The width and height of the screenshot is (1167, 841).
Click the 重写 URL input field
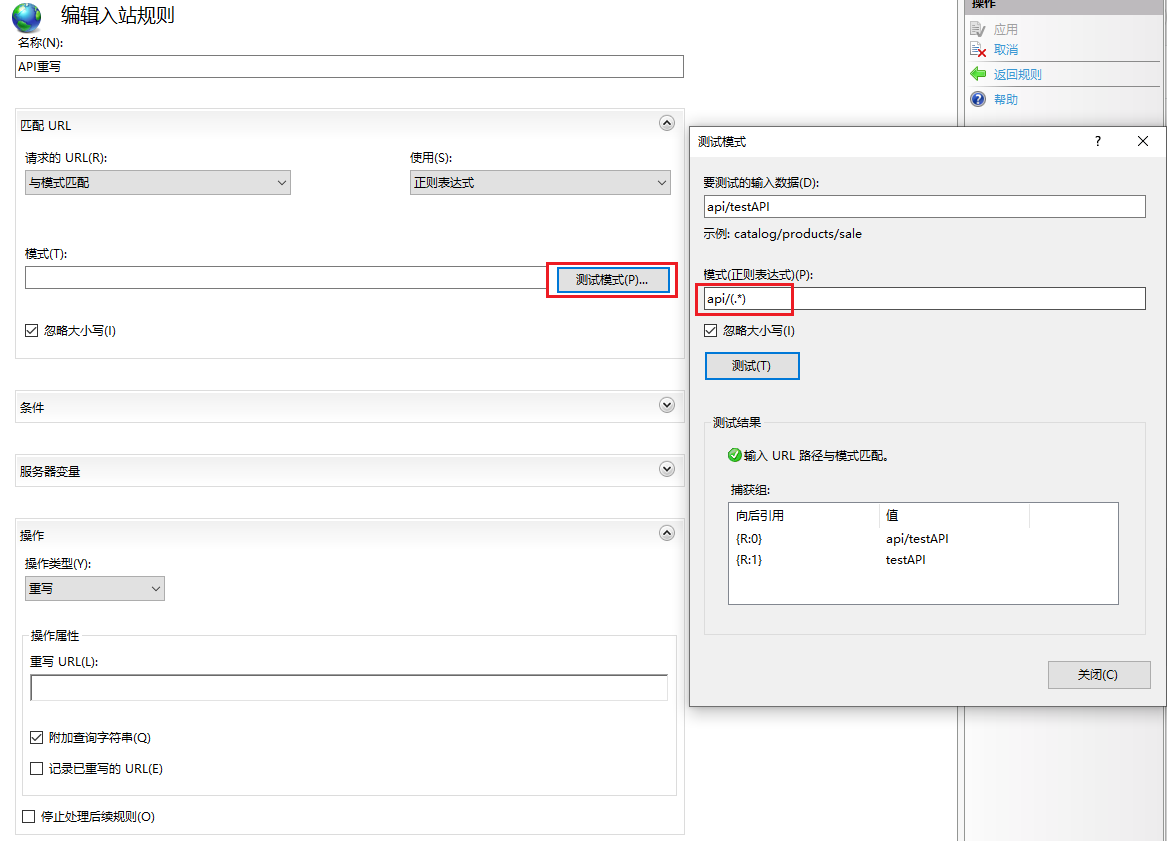(x=349, y=688)
